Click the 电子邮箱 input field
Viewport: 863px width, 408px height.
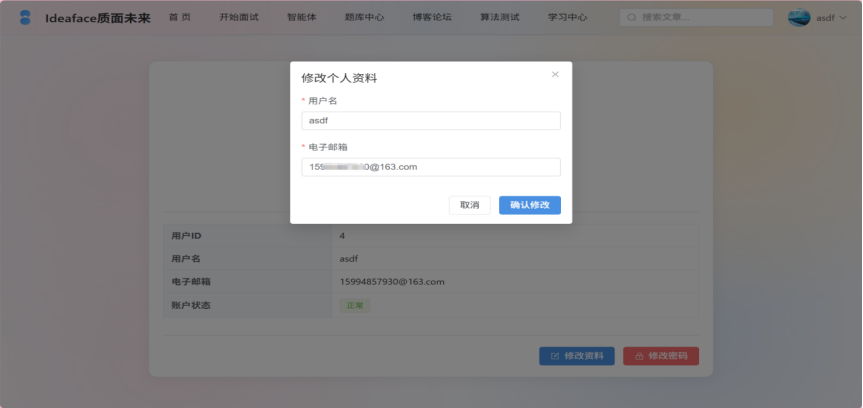coord(431,167)
